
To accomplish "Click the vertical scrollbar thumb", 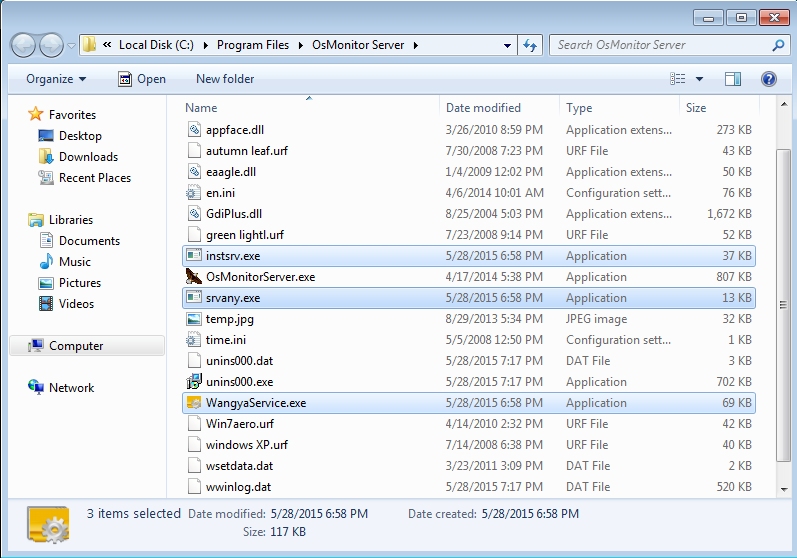I will [783, 305].
